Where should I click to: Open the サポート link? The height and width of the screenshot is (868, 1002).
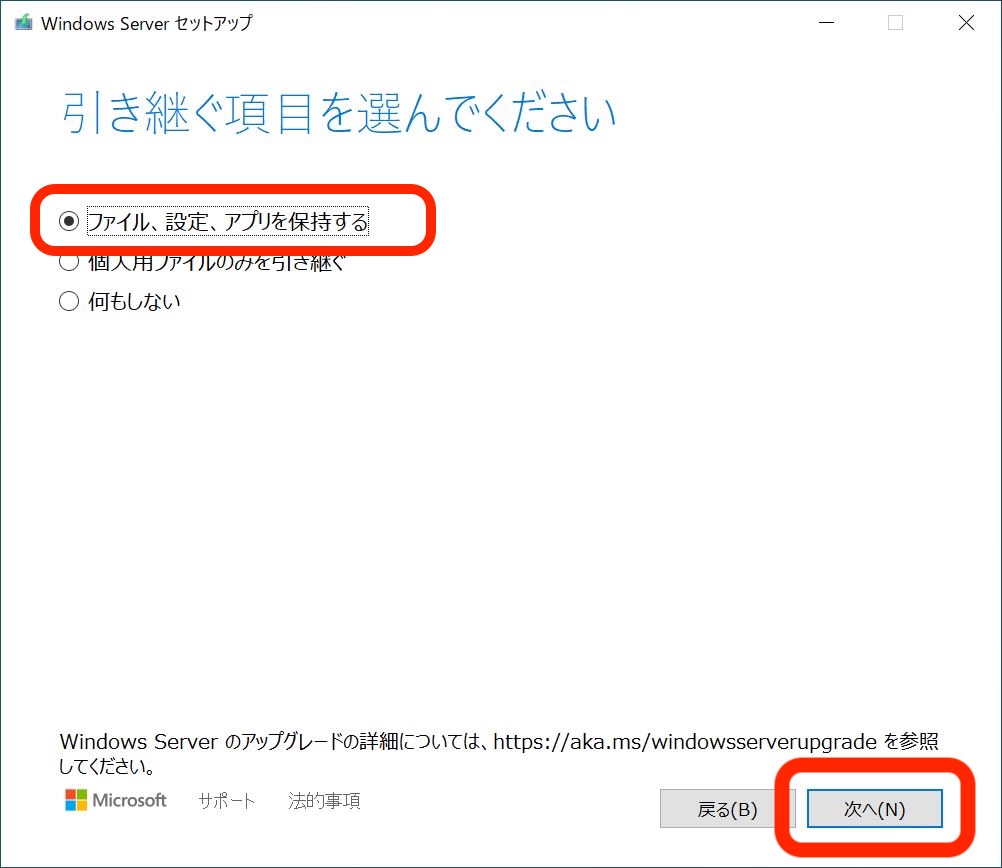click(226, 801)
